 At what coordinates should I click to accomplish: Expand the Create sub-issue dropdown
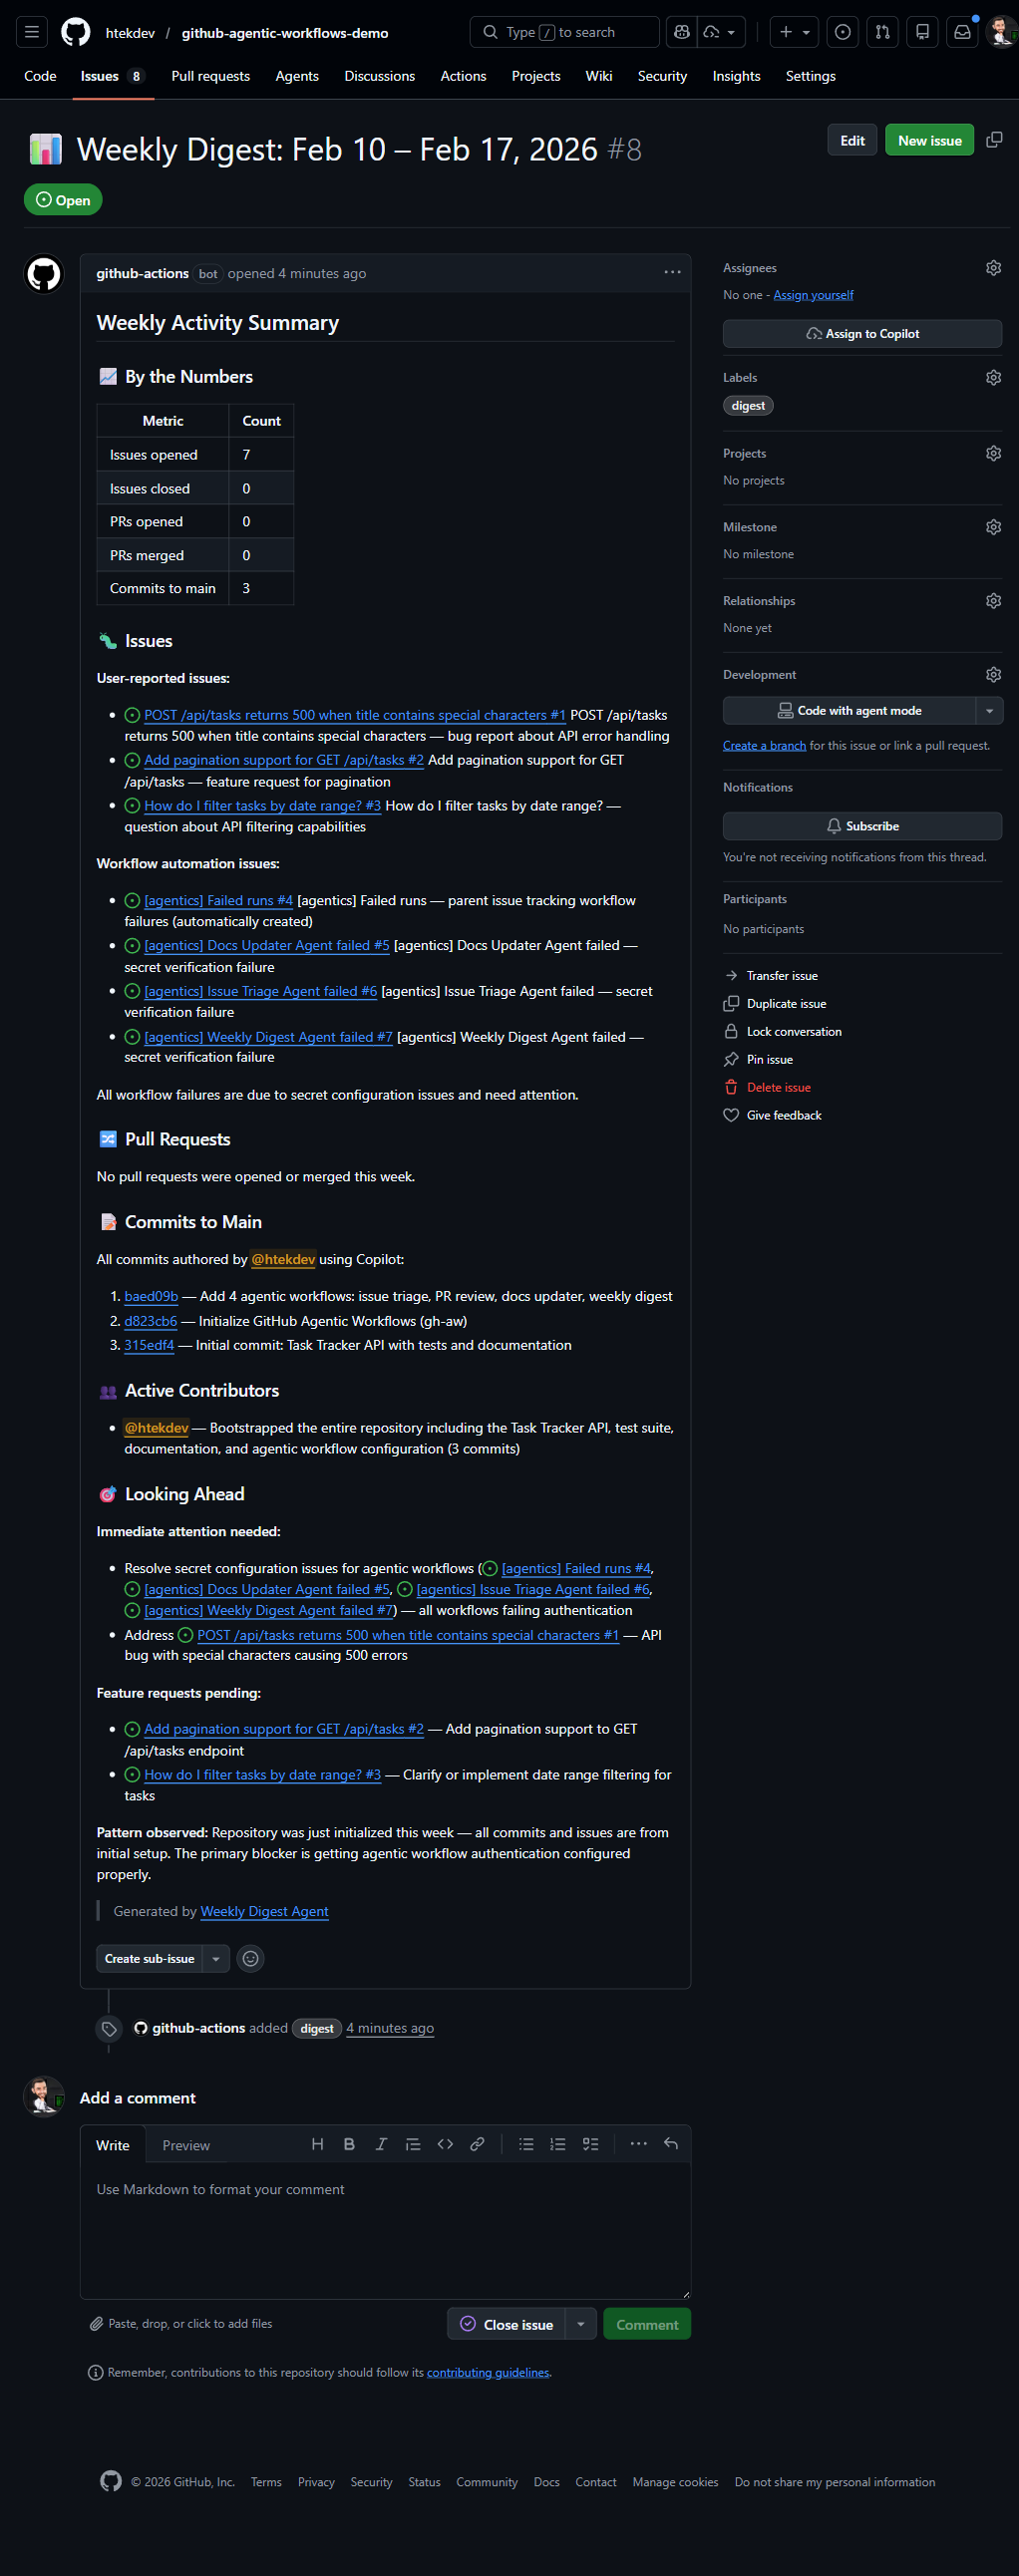pyautogui.click(x=216, y=1958)
